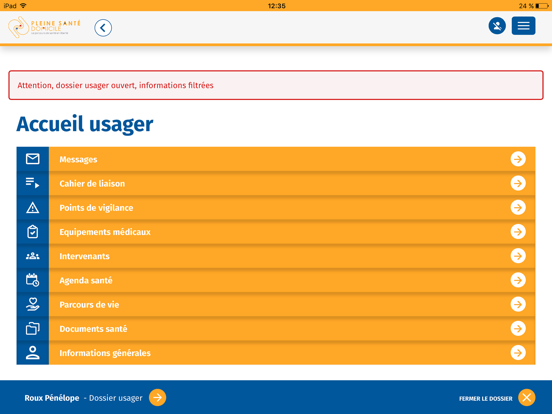Click the Roux Pénélope name in footer
This screenshot has height=414, width=552.
point(52,398)
